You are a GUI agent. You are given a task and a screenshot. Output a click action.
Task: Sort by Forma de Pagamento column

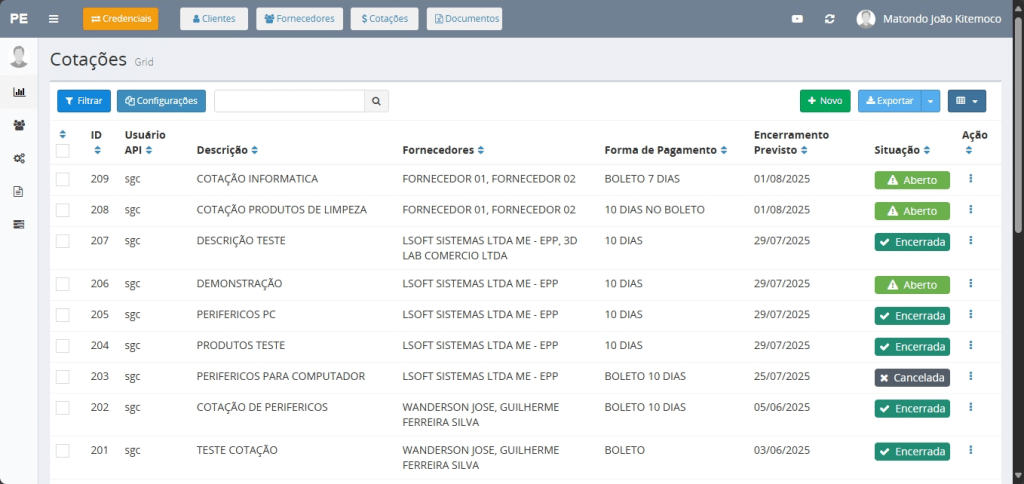point(724,150)
